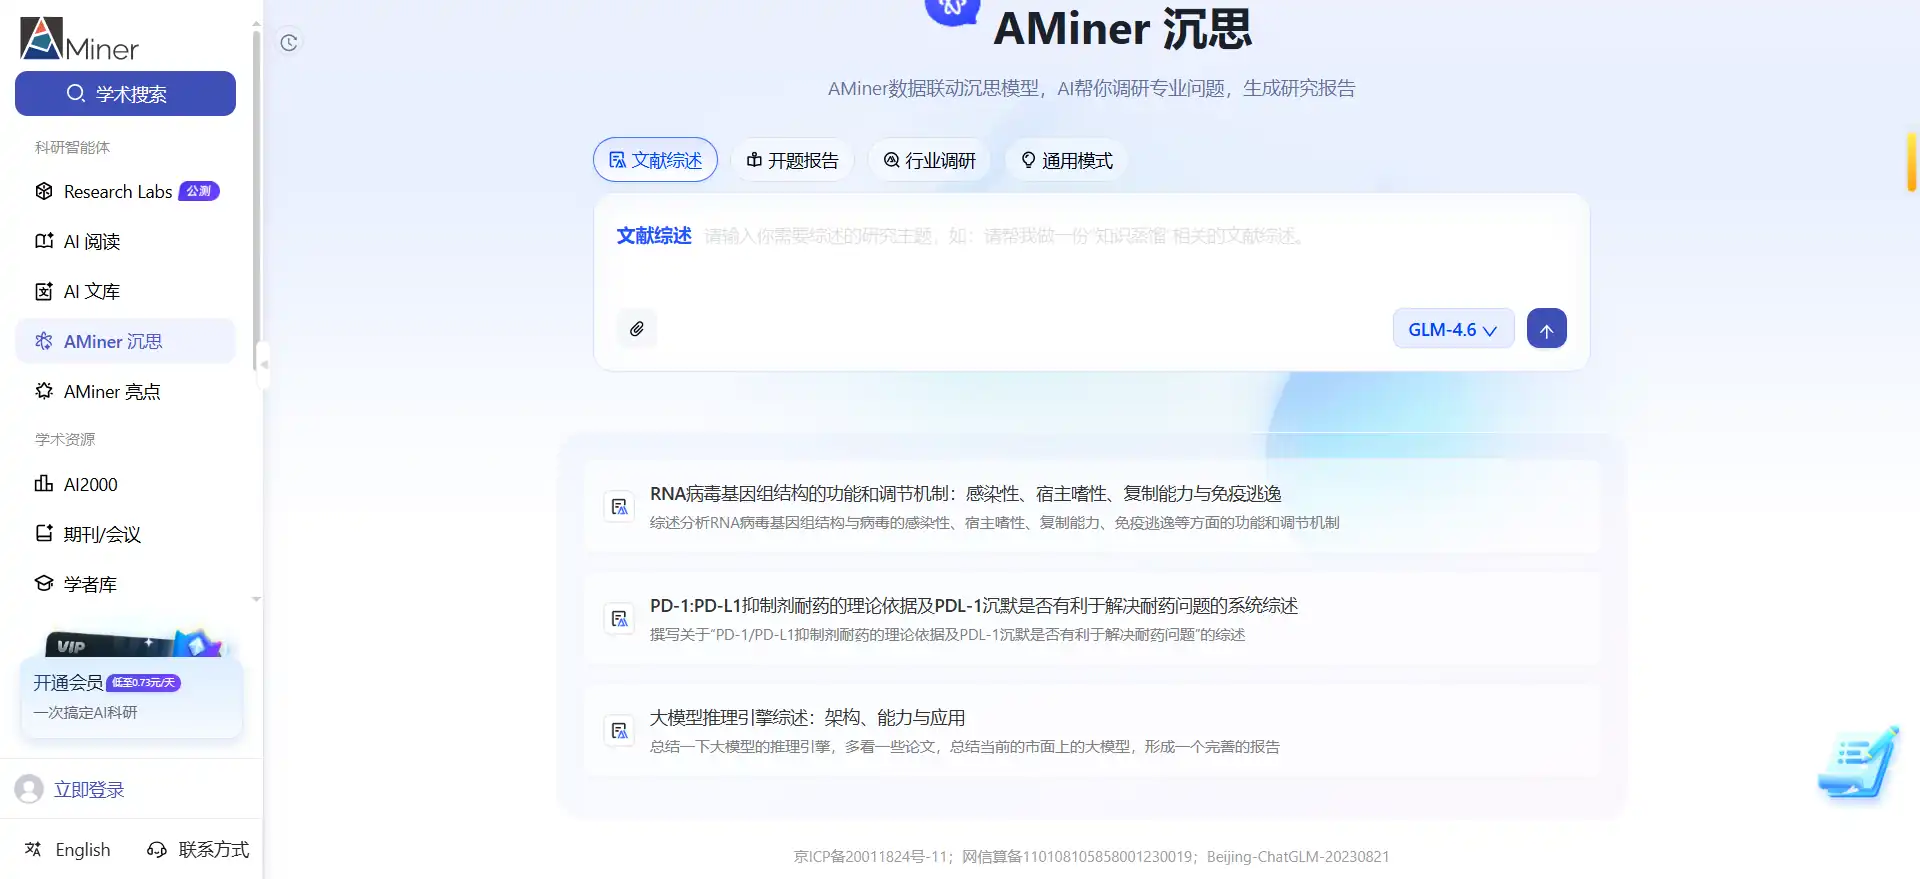Open AMiner 亮点 in sidebar
This screenshot has height=879, width=1920.
(126, 391)
